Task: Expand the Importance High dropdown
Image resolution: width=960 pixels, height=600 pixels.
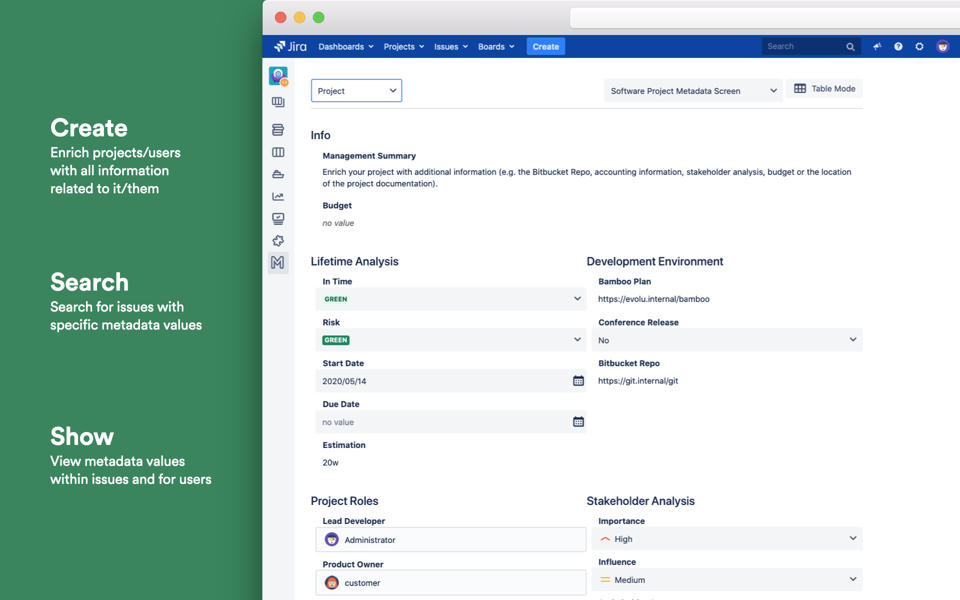Action: [x=852, y=539]
